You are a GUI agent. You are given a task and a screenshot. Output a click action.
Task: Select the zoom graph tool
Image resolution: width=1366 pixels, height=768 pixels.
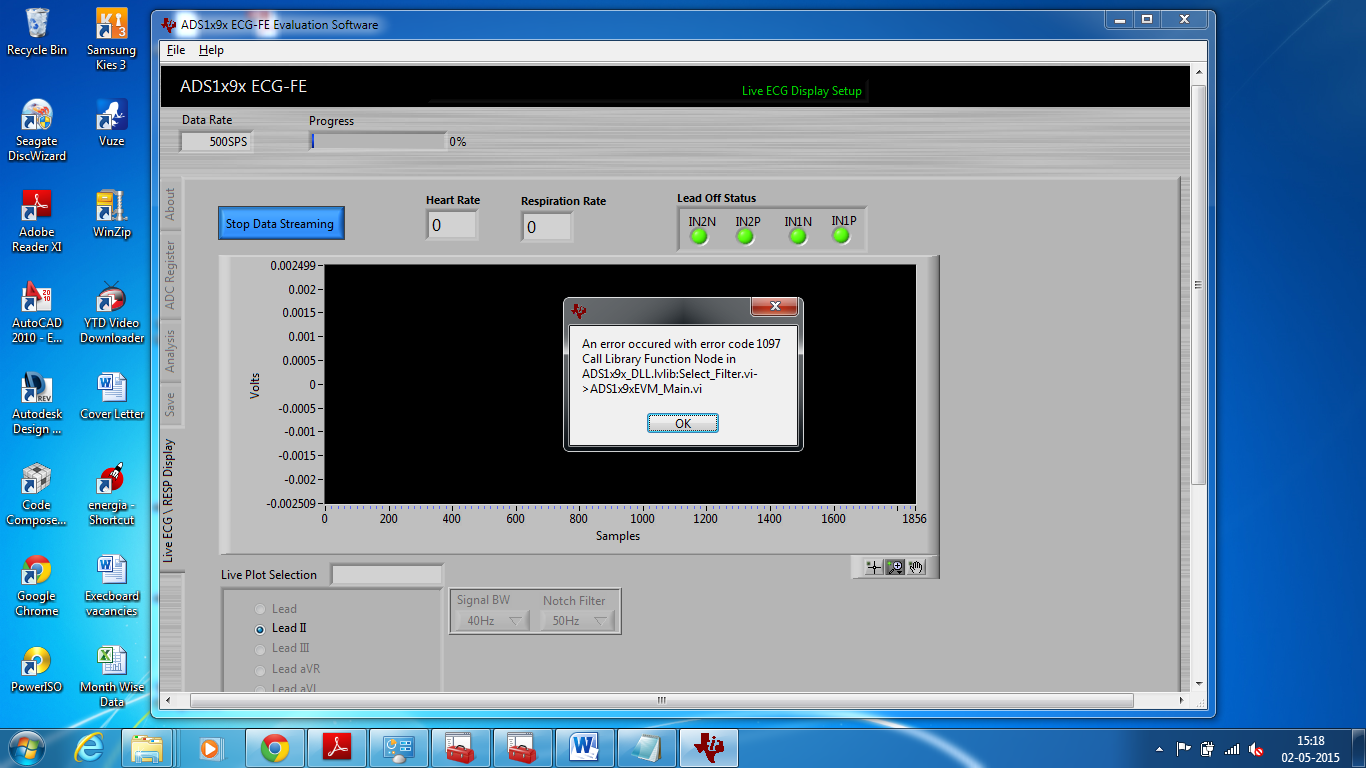(x=895, y=567)
